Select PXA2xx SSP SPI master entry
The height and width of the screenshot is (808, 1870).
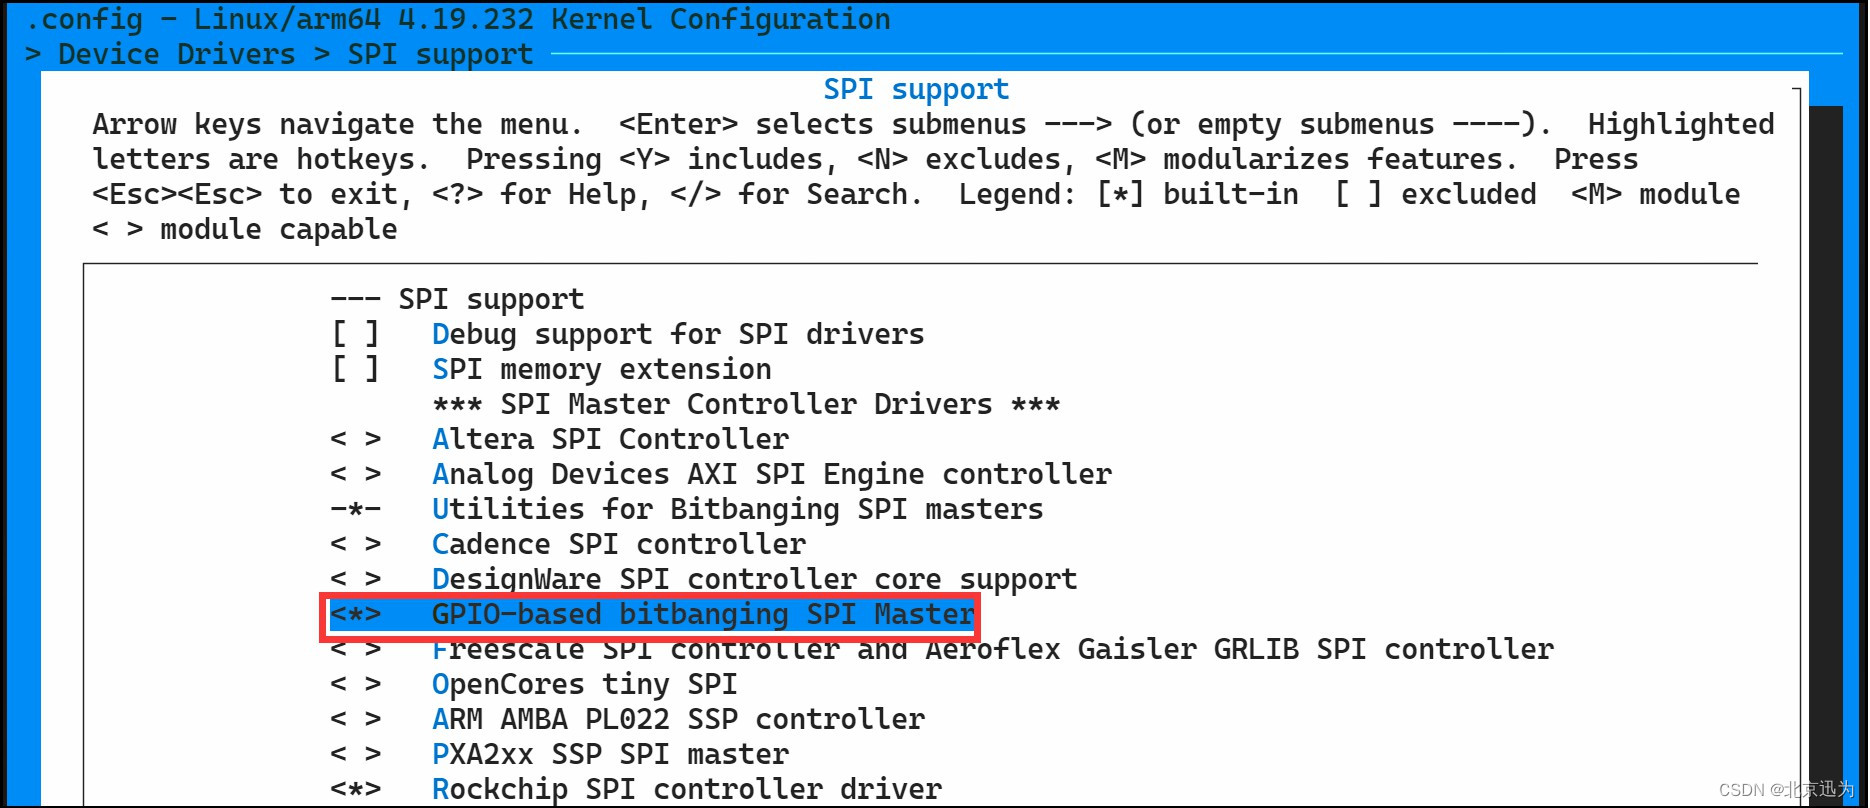610,754
